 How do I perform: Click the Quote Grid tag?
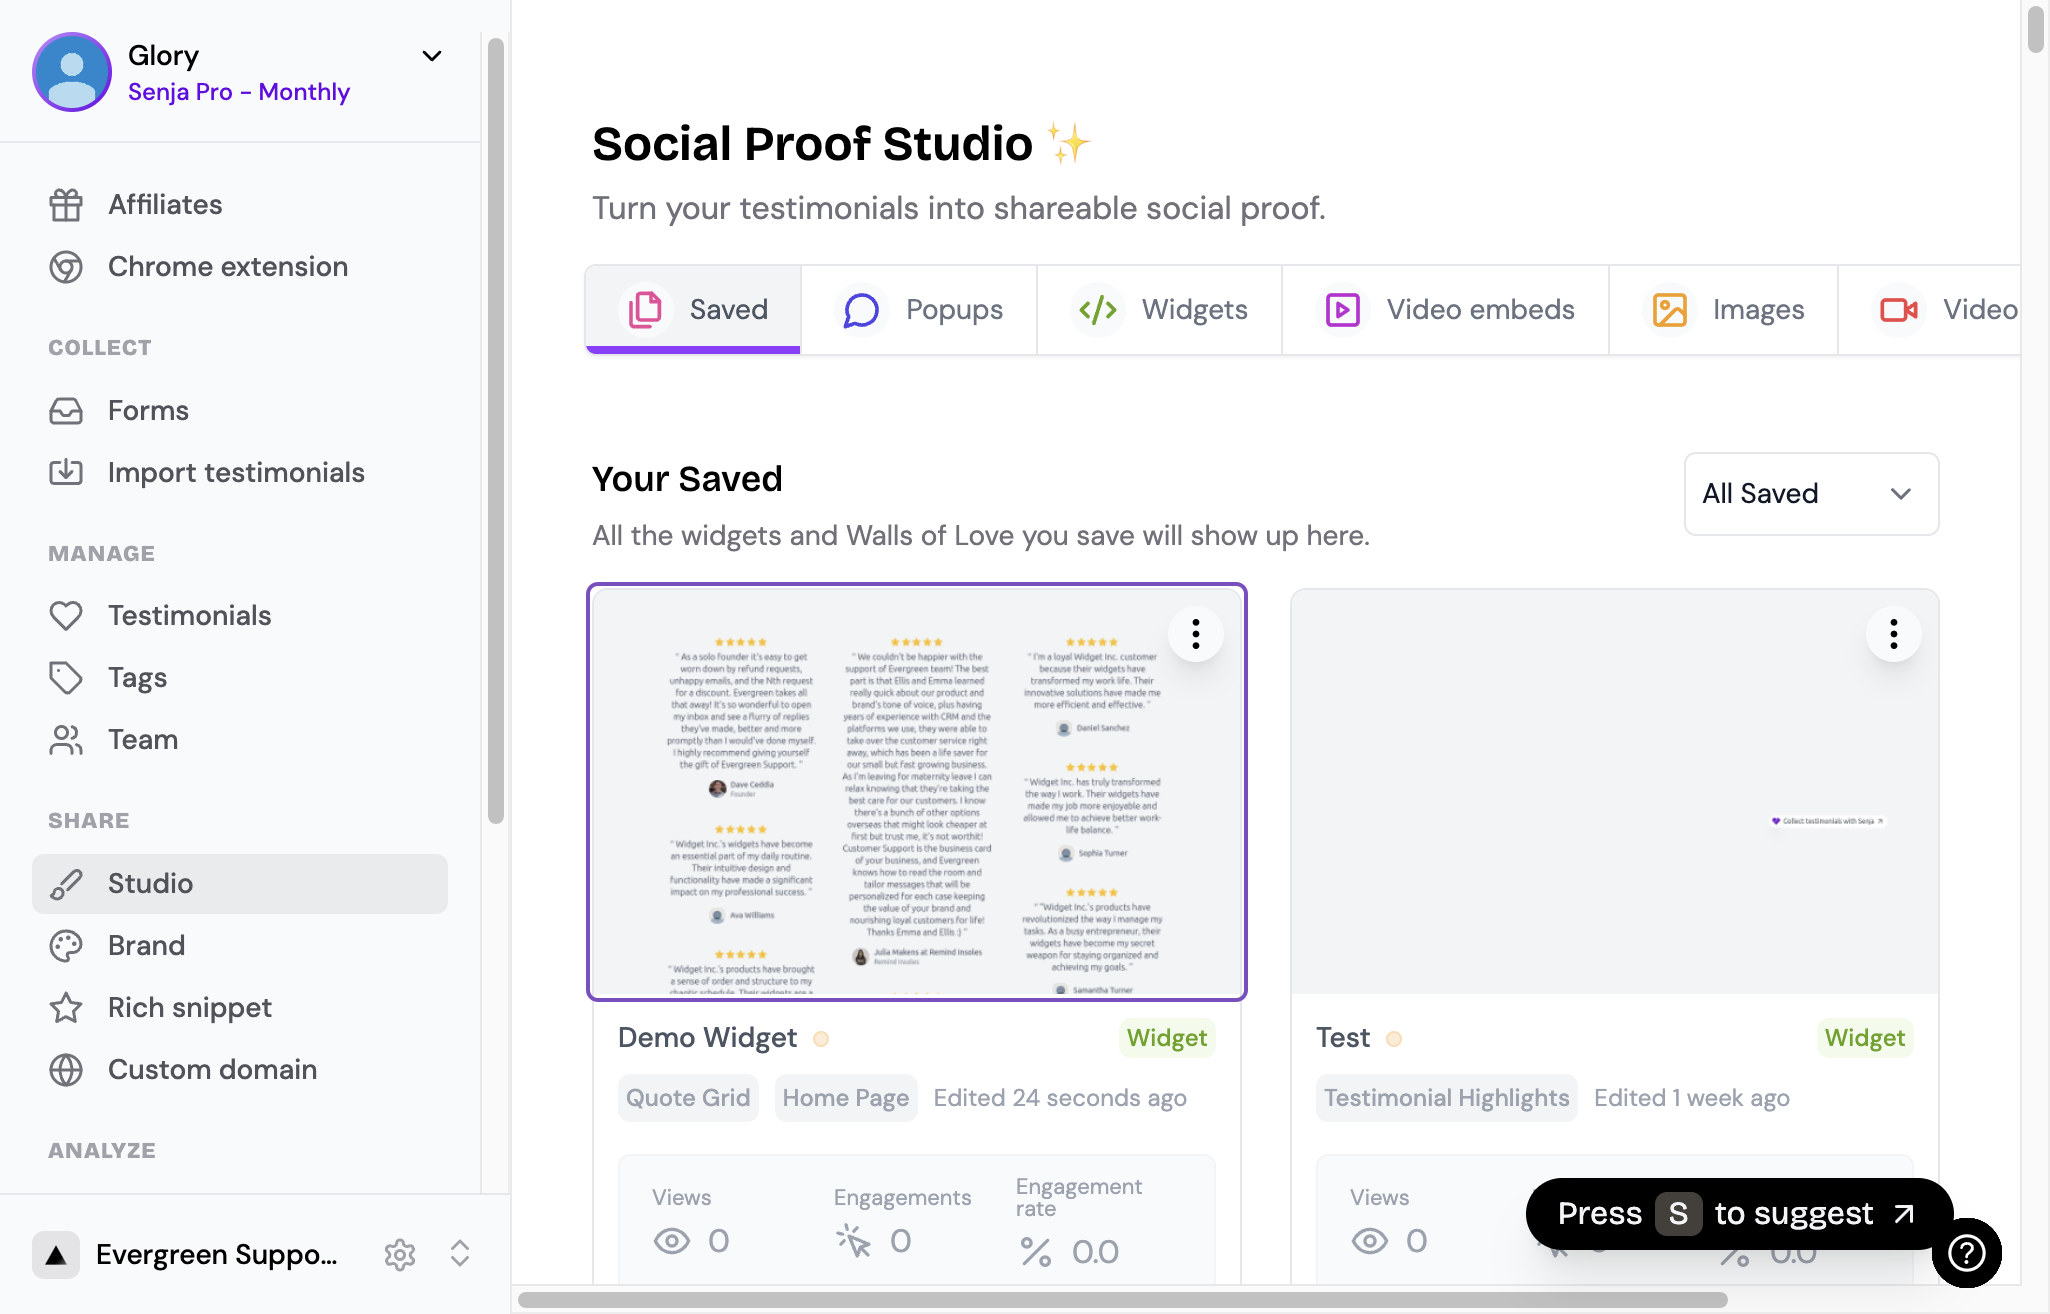(x=688, y=1098)
